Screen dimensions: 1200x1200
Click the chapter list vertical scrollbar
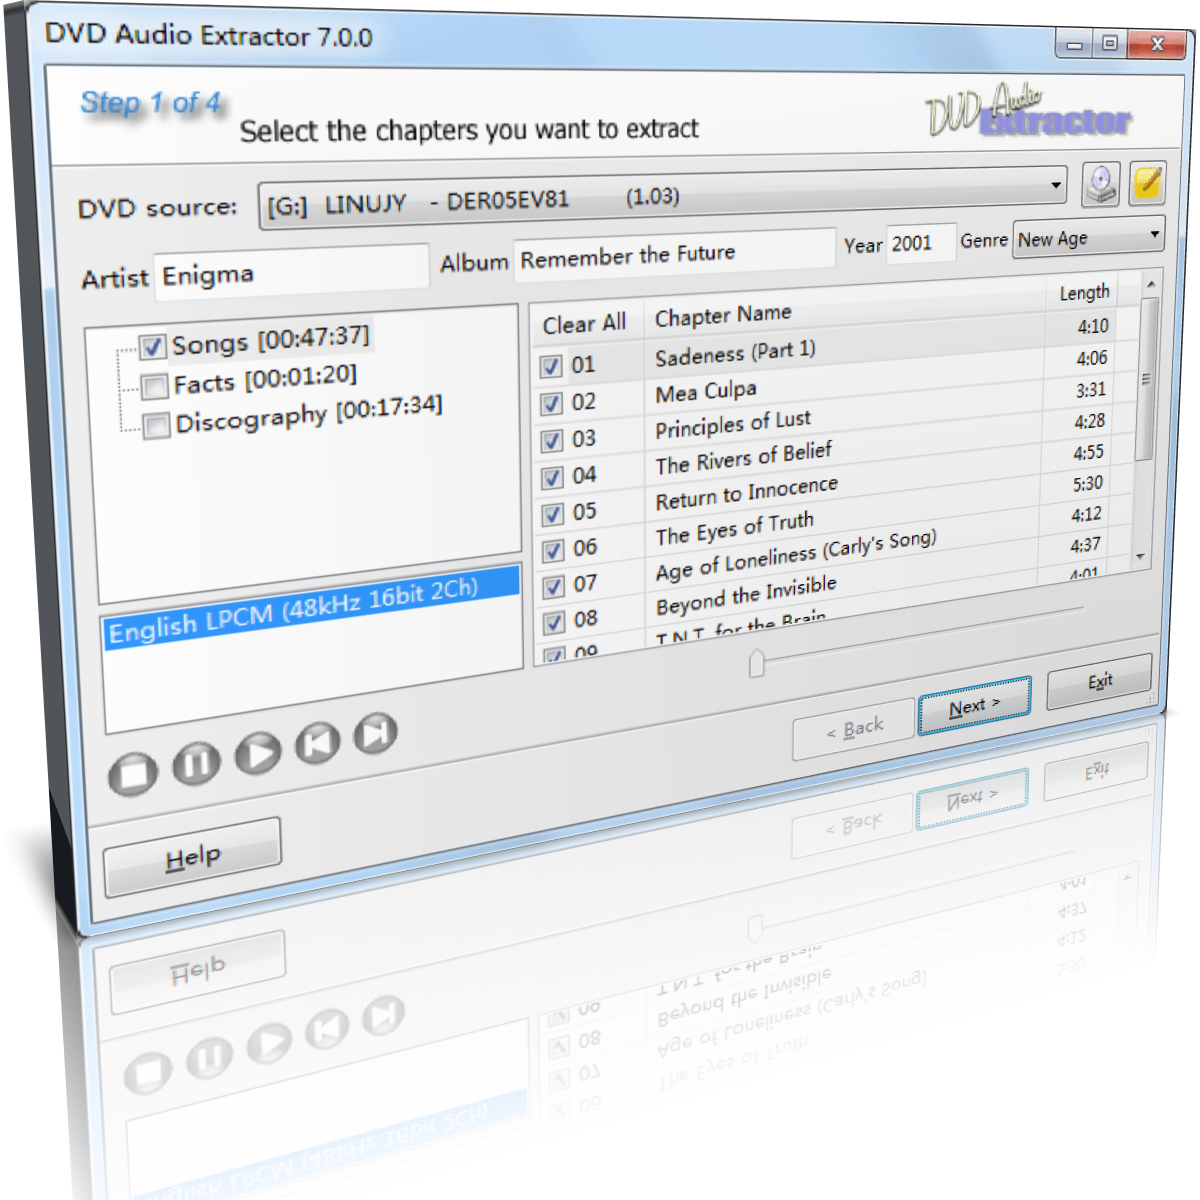1146,380
